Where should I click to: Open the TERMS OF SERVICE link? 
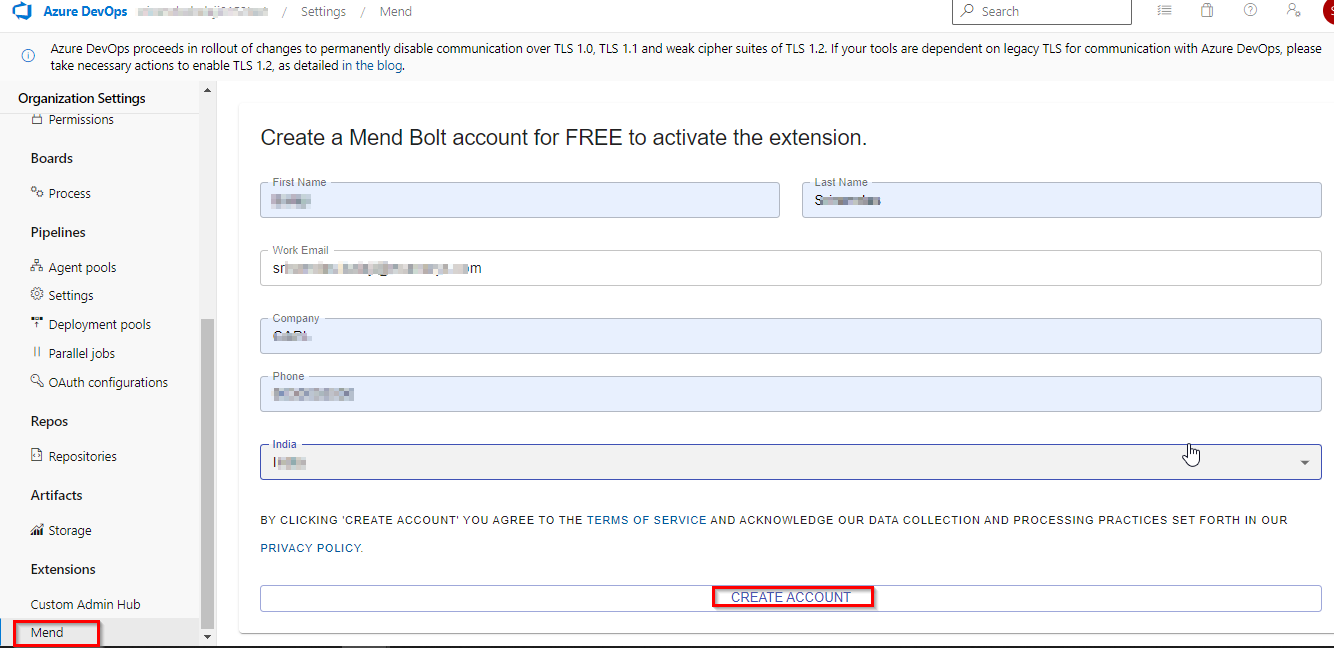646,520
